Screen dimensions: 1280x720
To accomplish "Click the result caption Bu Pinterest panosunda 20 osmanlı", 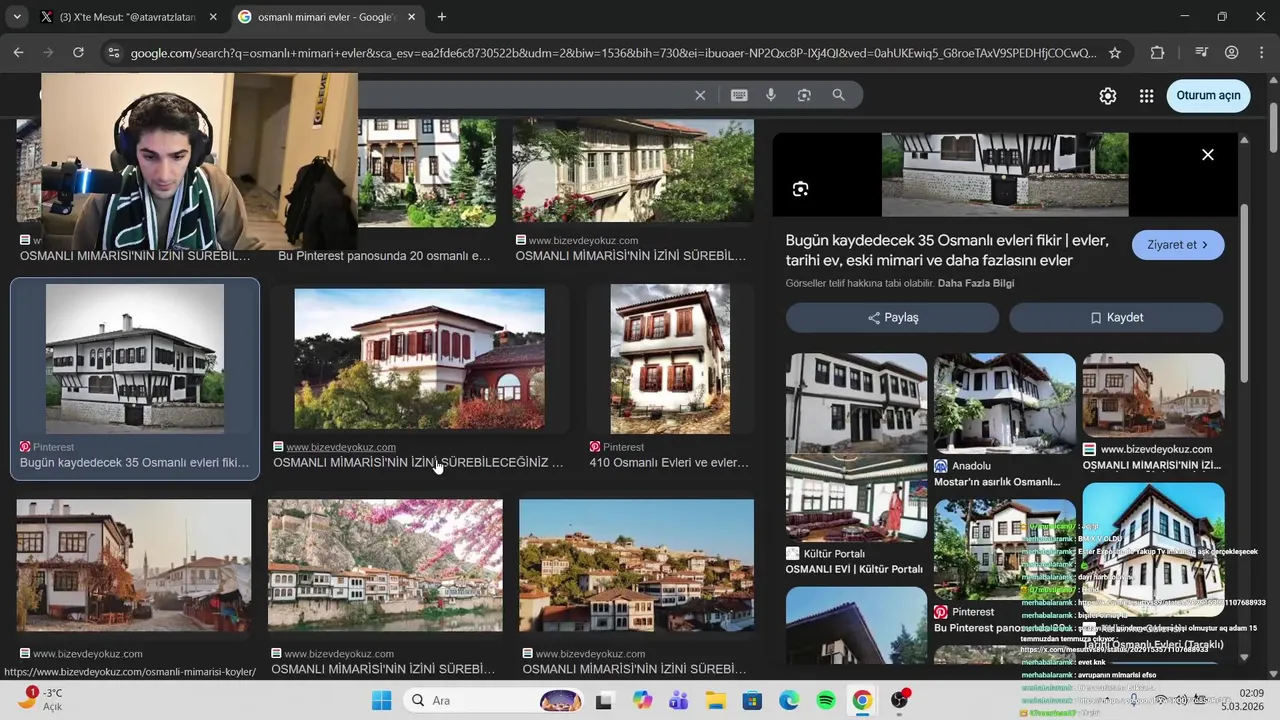I will [x=384, y=256].
